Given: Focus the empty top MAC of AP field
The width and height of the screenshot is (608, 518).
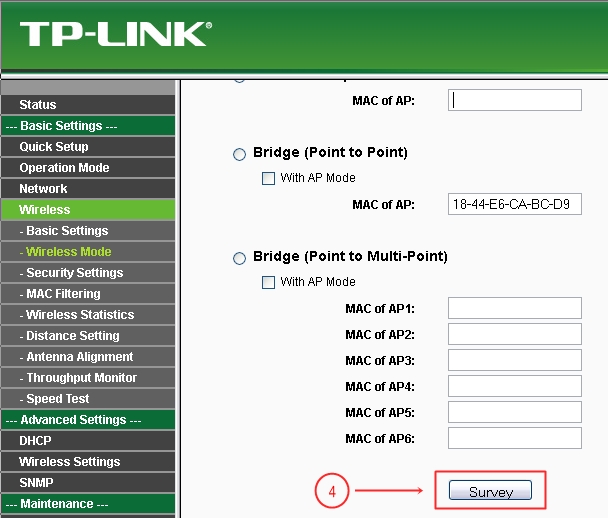Looking at the screenshot, I should [515, 100].
